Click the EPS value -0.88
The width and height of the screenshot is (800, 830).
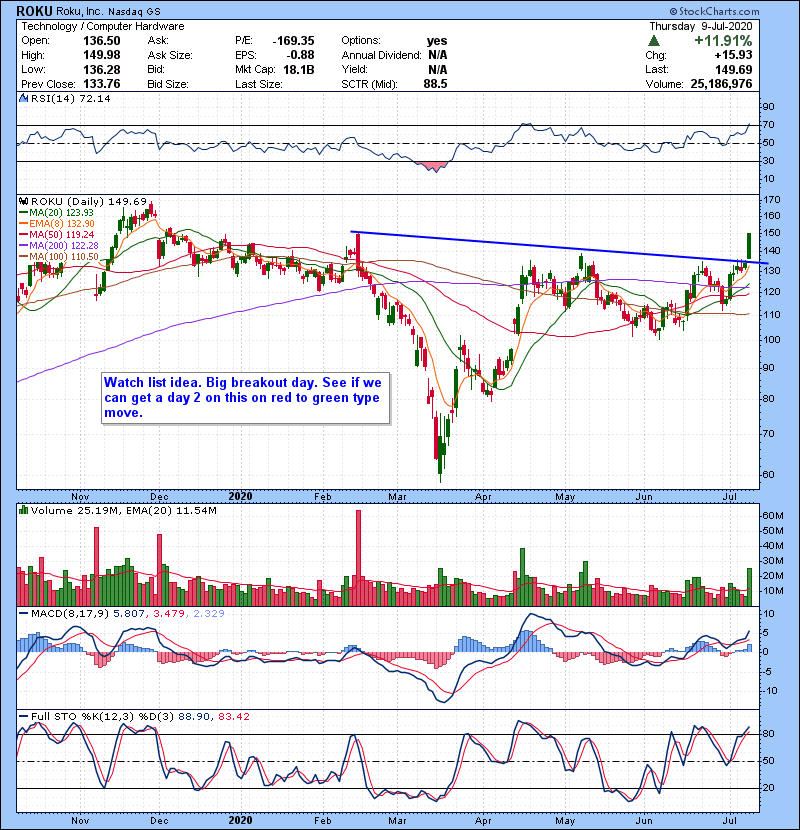tap(301, 55)
